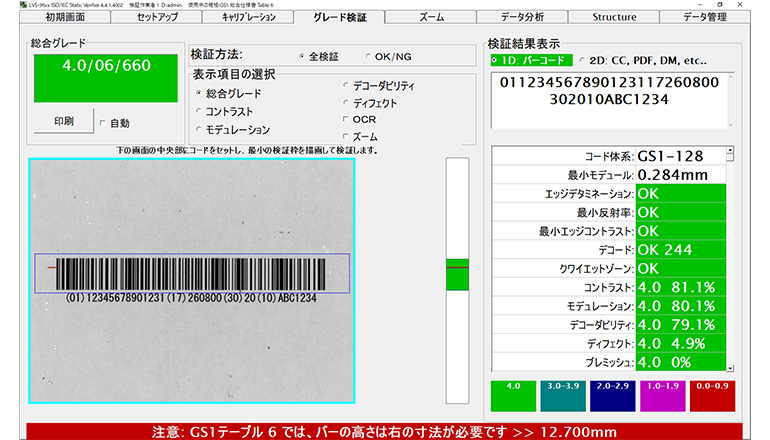Viewport: 770px width, 440px height.
Task: Maximize the verifier window
Action: [x=720, y=4]
